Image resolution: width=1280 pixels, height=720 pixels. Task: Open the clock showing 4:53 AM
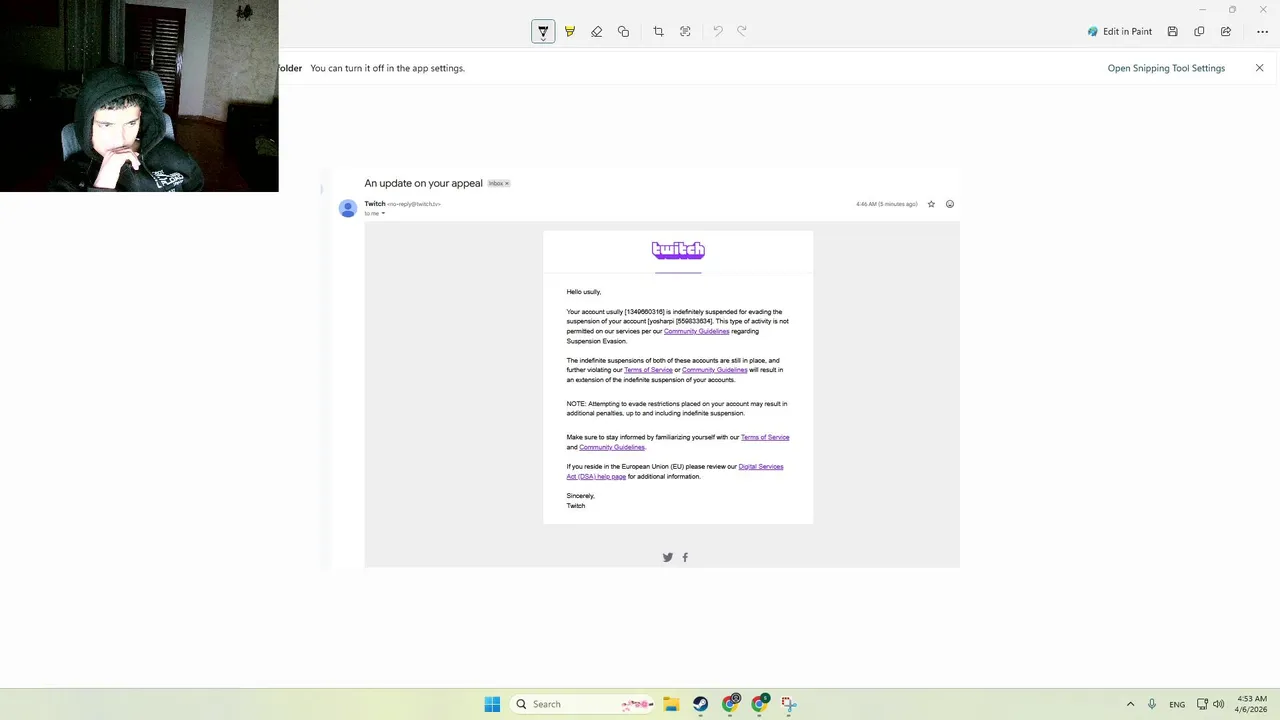pos(1251,704)
